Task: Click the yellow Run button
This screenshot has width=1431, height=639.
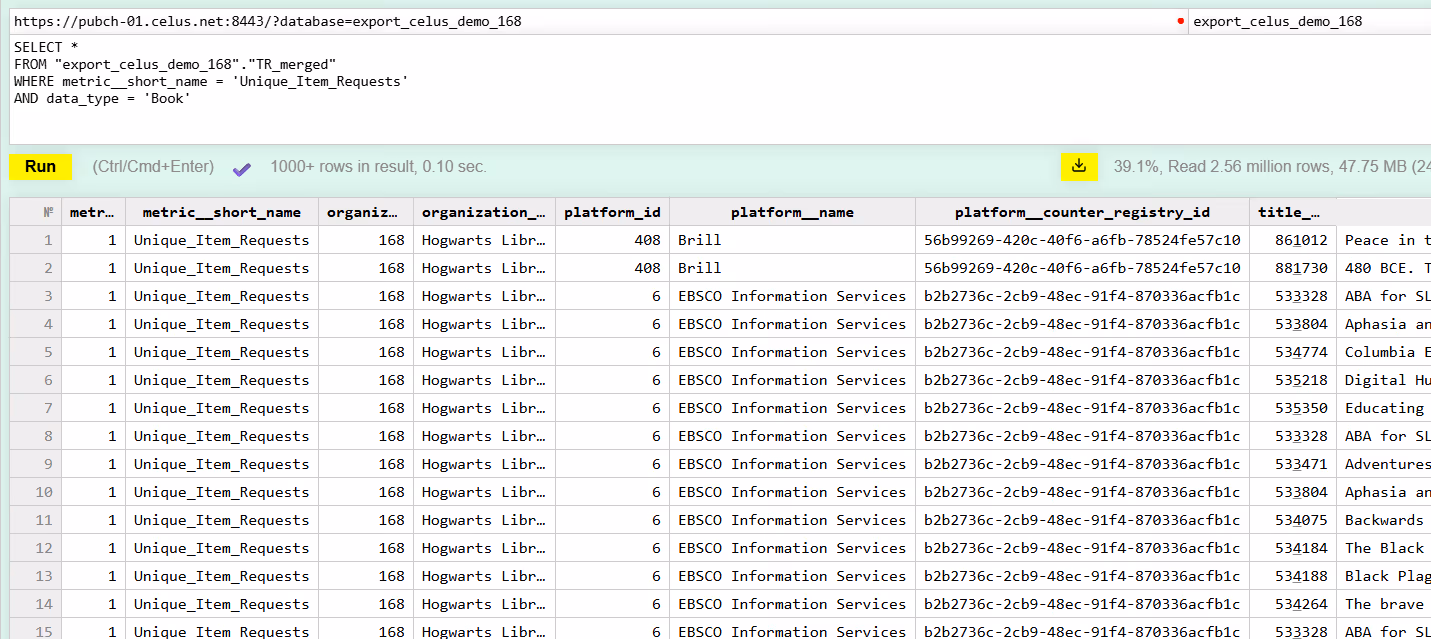Action: pyautogui.click(x=40, y=167)
